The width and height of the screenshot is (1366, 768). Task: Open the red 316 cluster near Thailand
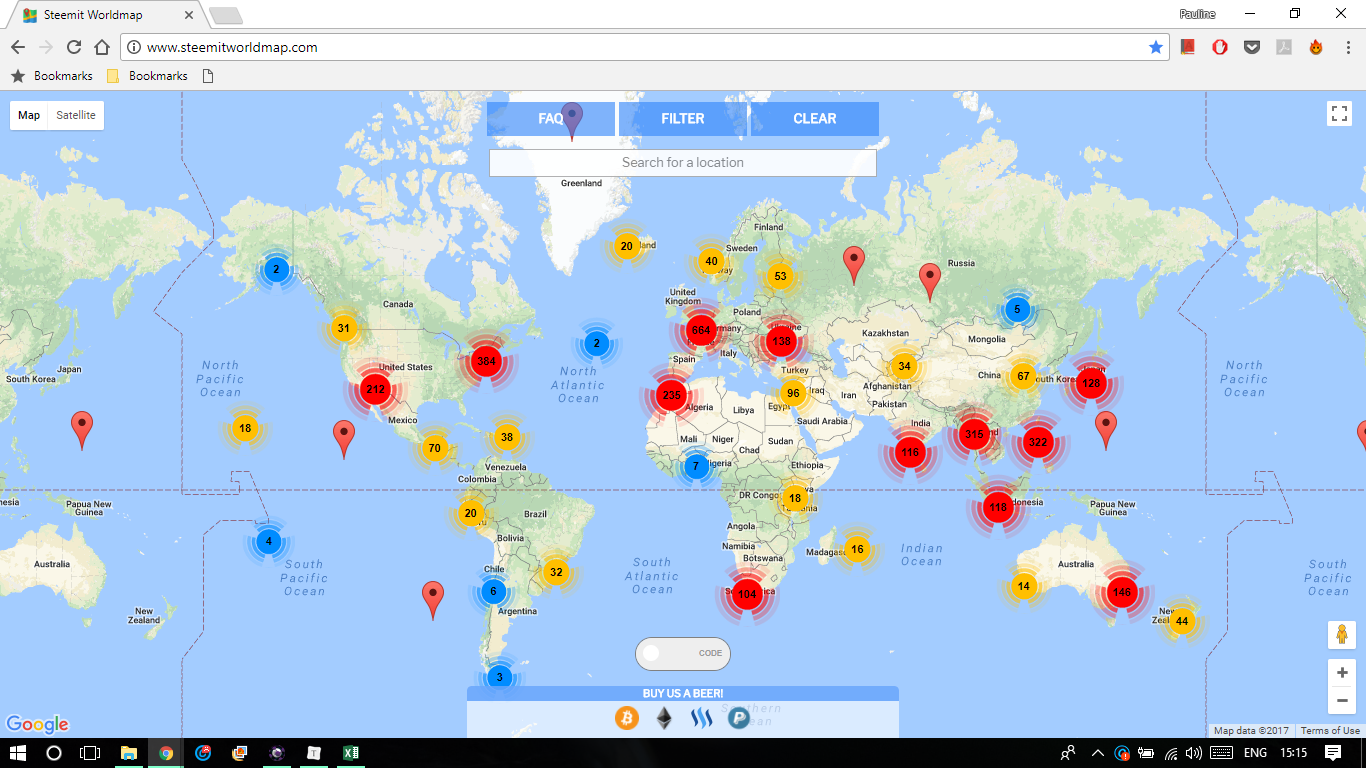(973, 434)
